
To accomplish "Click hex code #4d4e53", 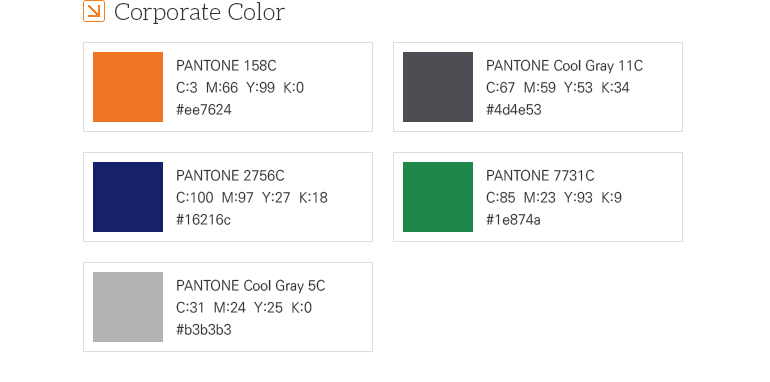I will coord(514,109).
